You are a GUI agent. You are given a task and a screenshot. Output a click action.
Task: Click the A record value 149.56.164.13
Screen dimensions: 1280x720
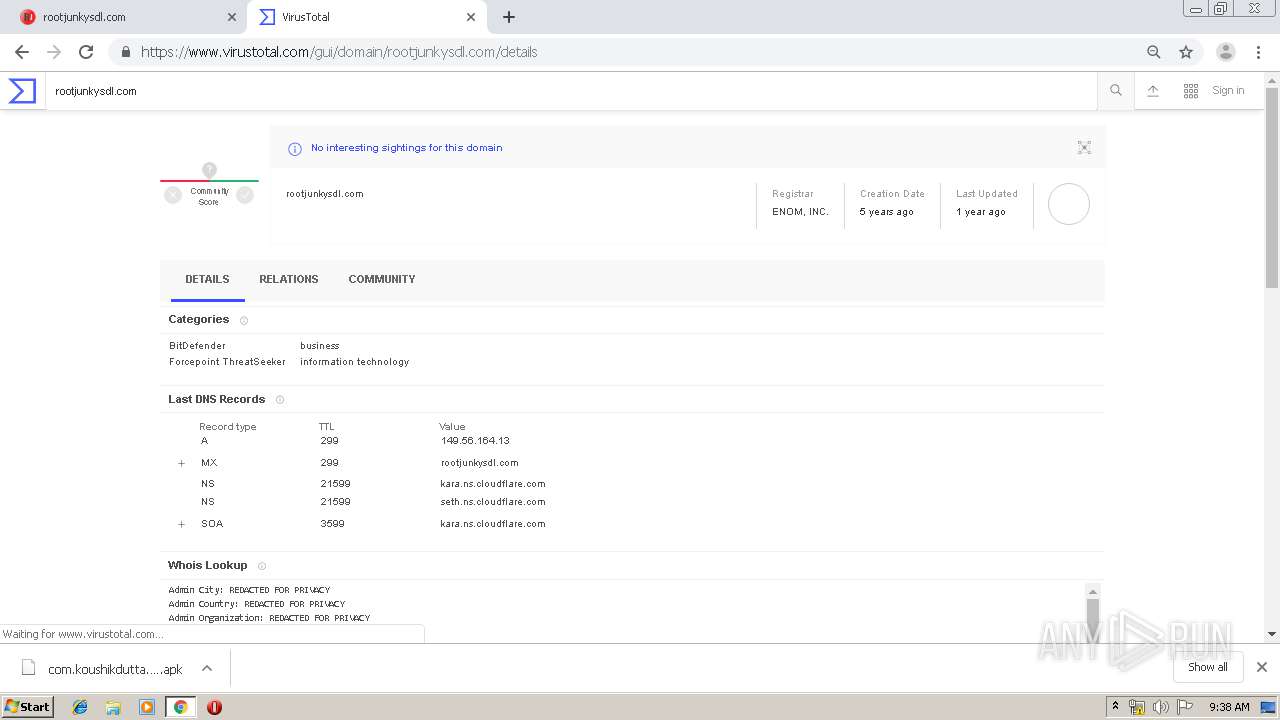click(475, 440)
